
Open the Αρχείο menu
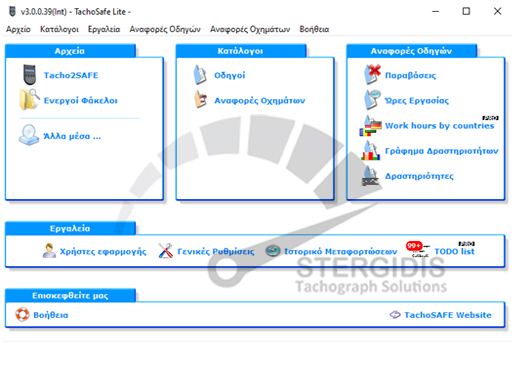[x=18, y=29]
